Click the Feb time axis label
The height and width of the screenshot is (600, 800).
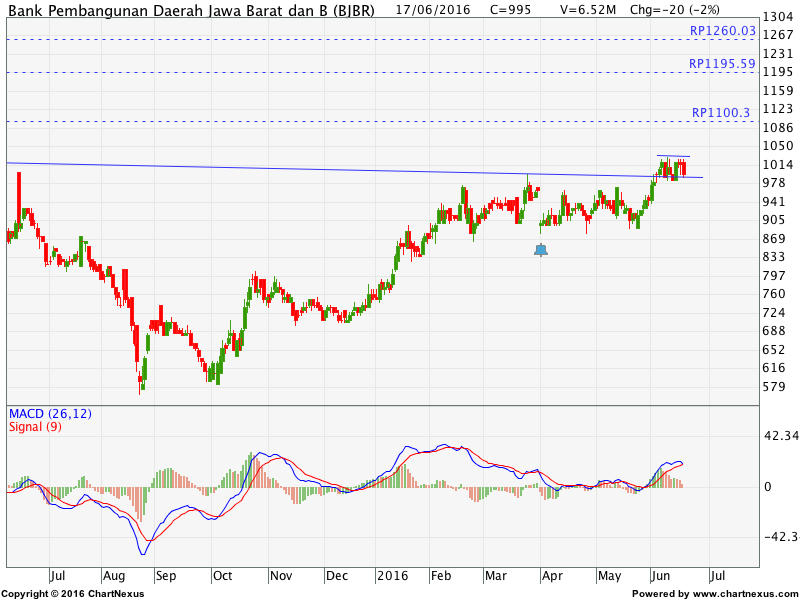[x=441, y=576]
